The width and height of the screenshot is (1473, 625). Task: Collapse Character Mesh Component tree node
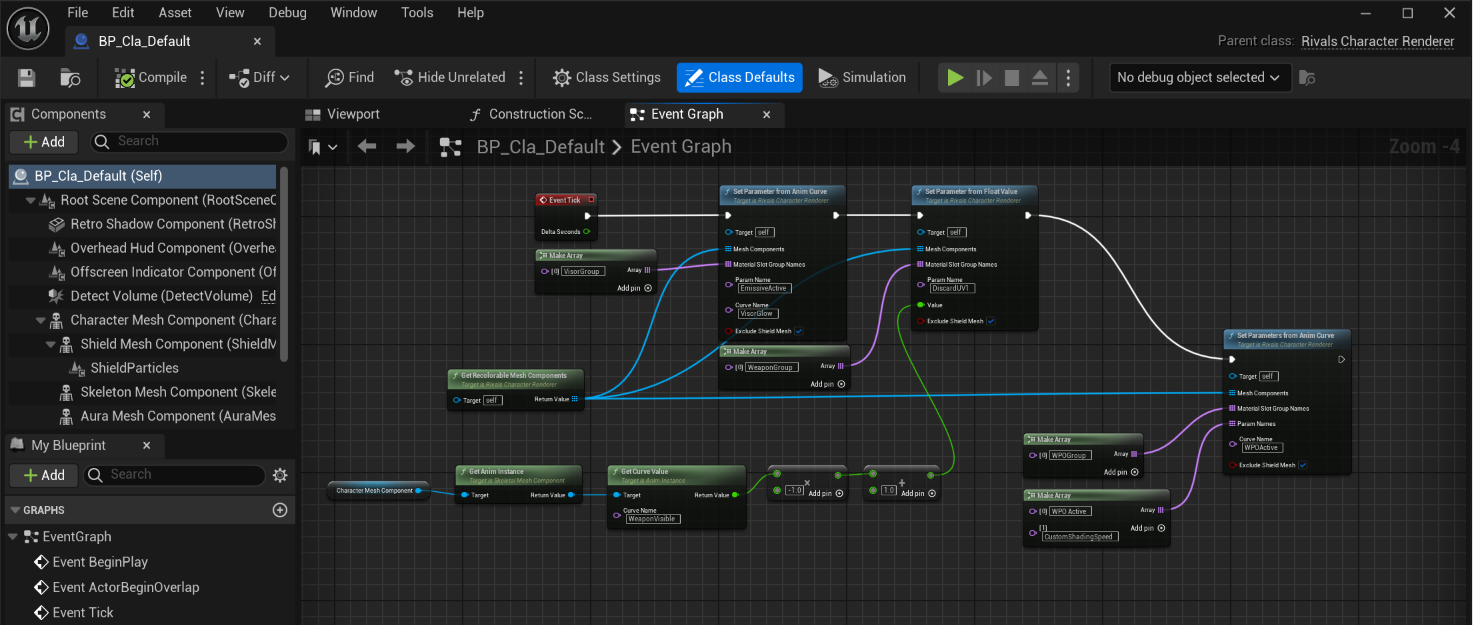pos(41,320)
